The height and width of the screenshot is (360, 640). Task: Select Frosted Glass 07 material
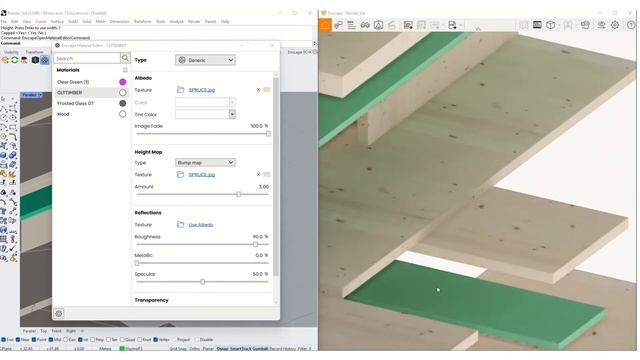(92, 103)
